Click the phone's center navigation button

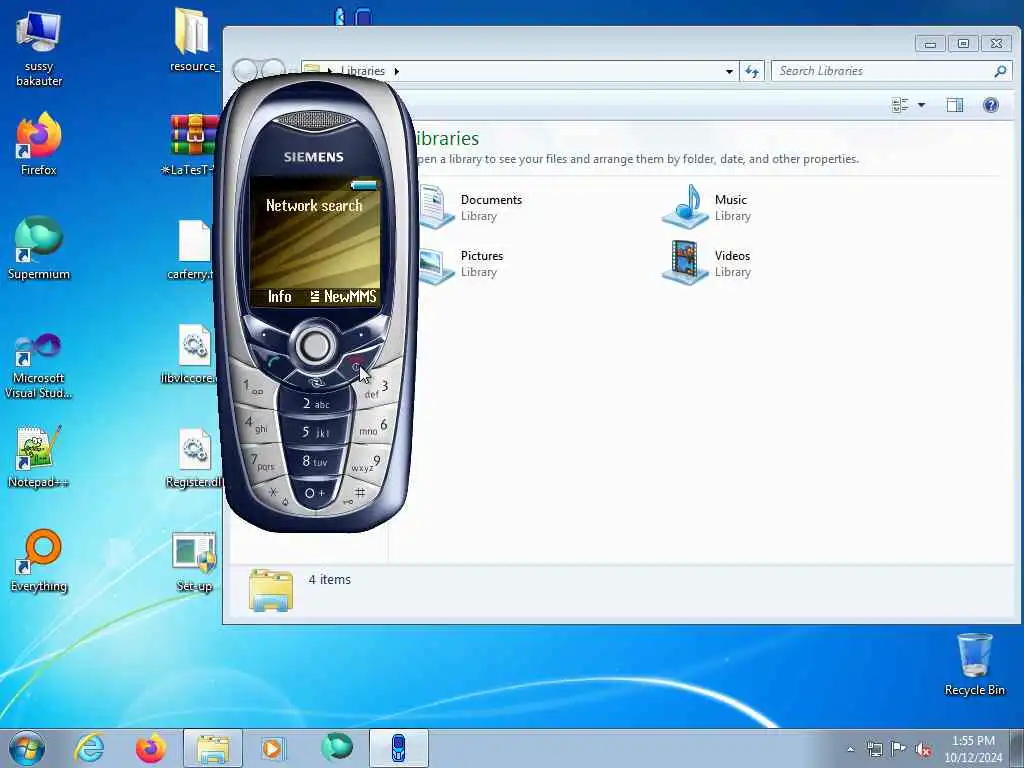coord(315,345)
